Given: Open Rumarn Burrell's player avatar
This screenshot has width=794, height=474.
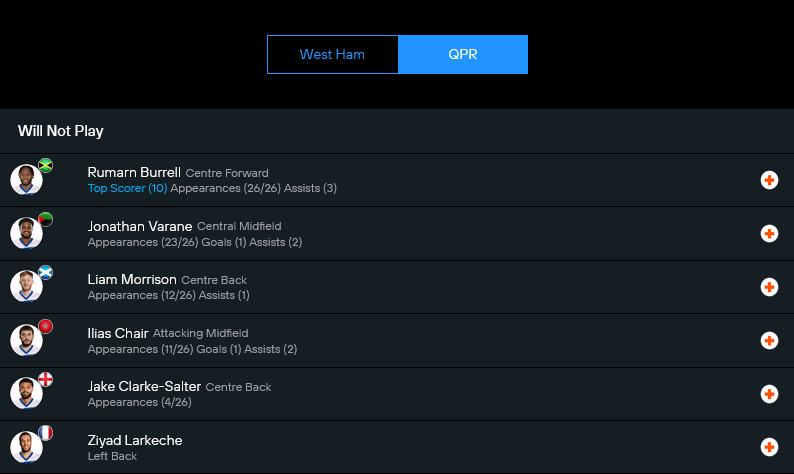Looking at the screenshot, I should (x=26, y=180).
